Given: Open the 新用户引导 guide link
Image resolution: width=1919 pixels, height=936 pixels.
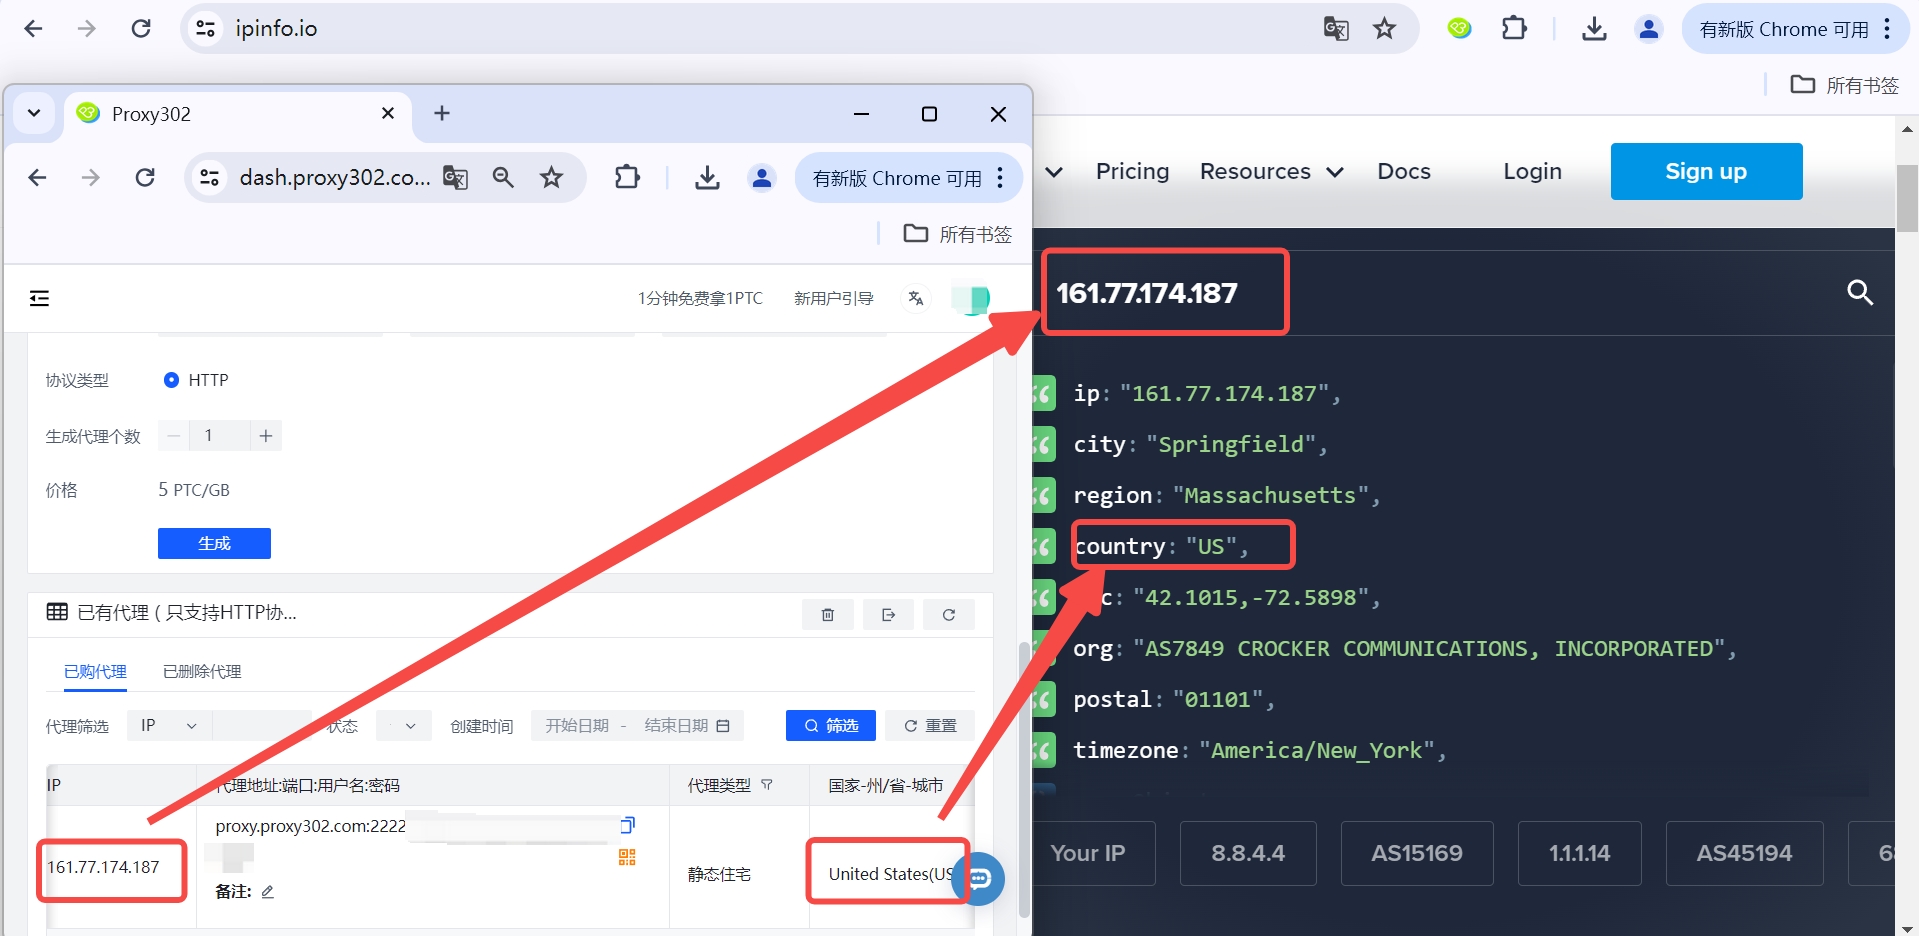Looking at the screenshot, I should click(x=834, y=298).
